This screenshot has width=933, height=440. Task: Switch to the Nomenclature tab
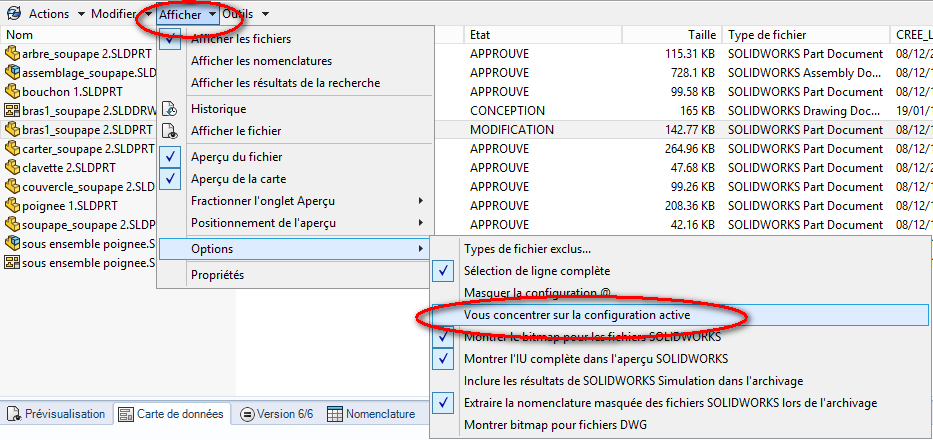pyautogui.click(x=372, y=414)
